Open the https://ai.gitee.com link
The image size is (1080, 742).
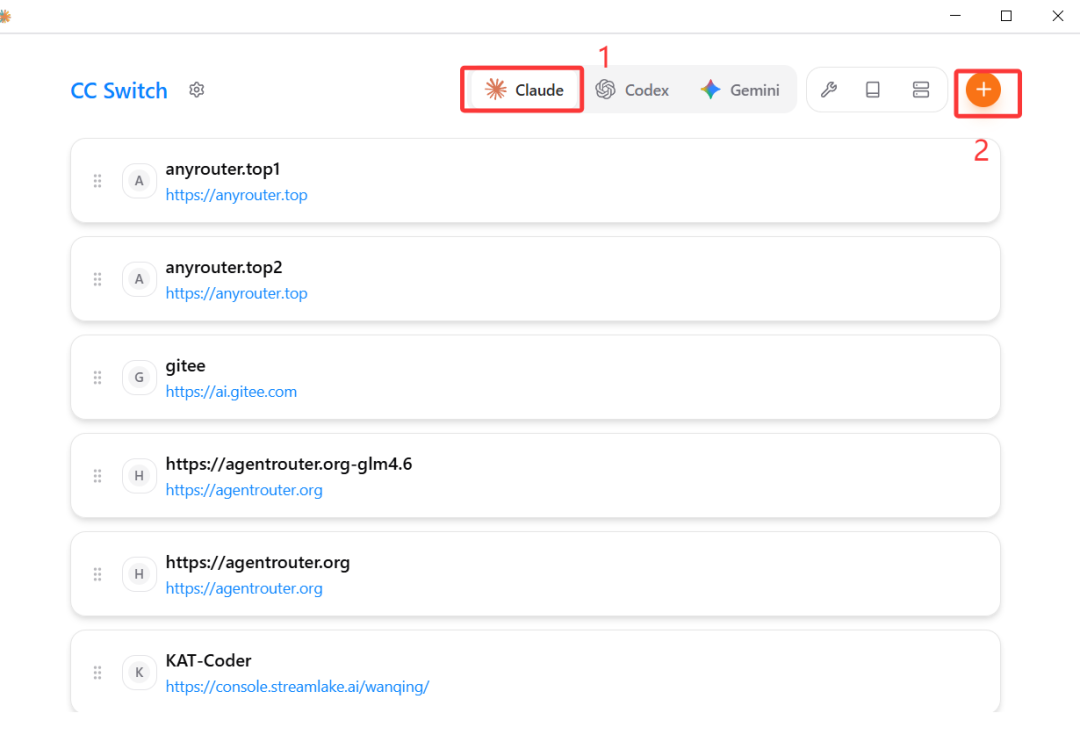click(x=231, y=392)
